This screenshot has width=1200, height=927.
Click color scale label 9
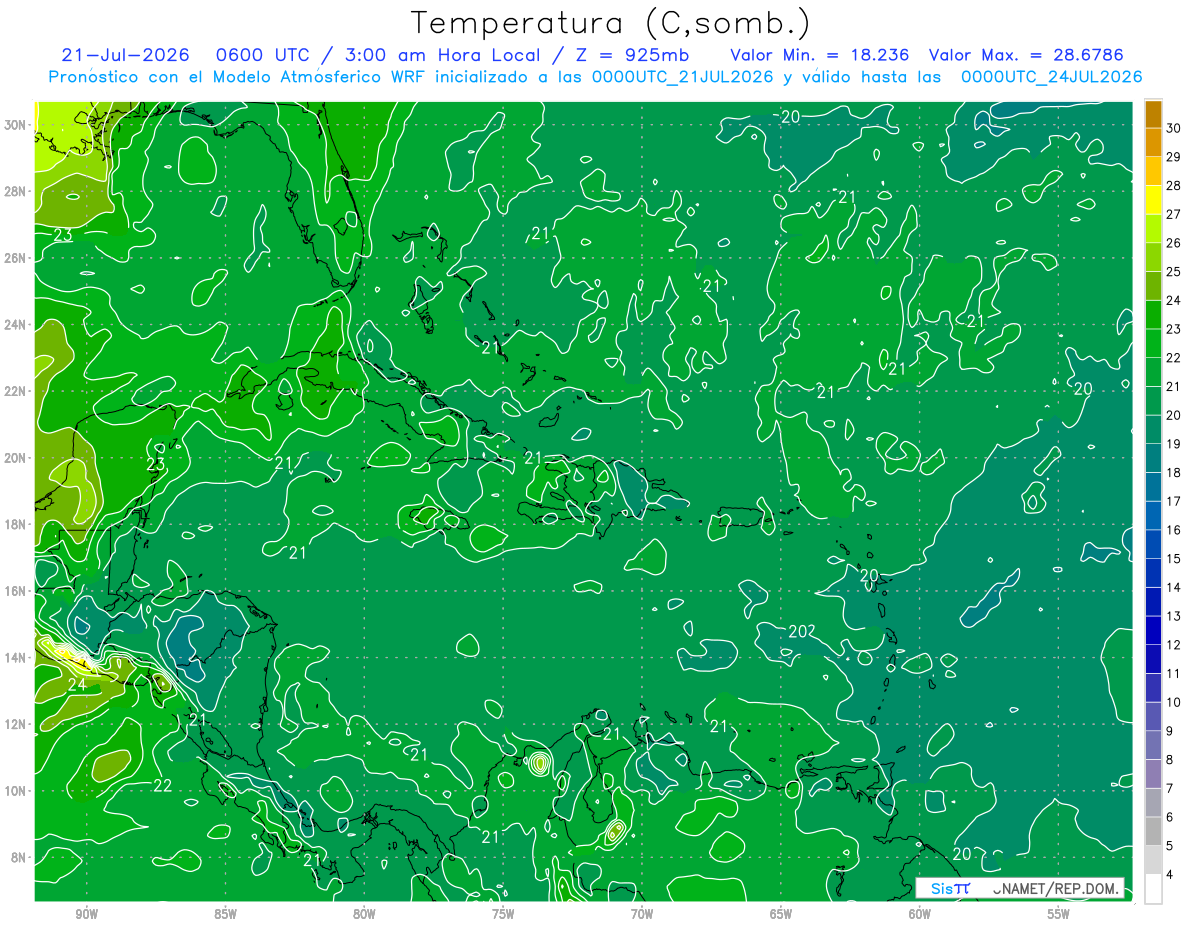[x=1170, y=731]
